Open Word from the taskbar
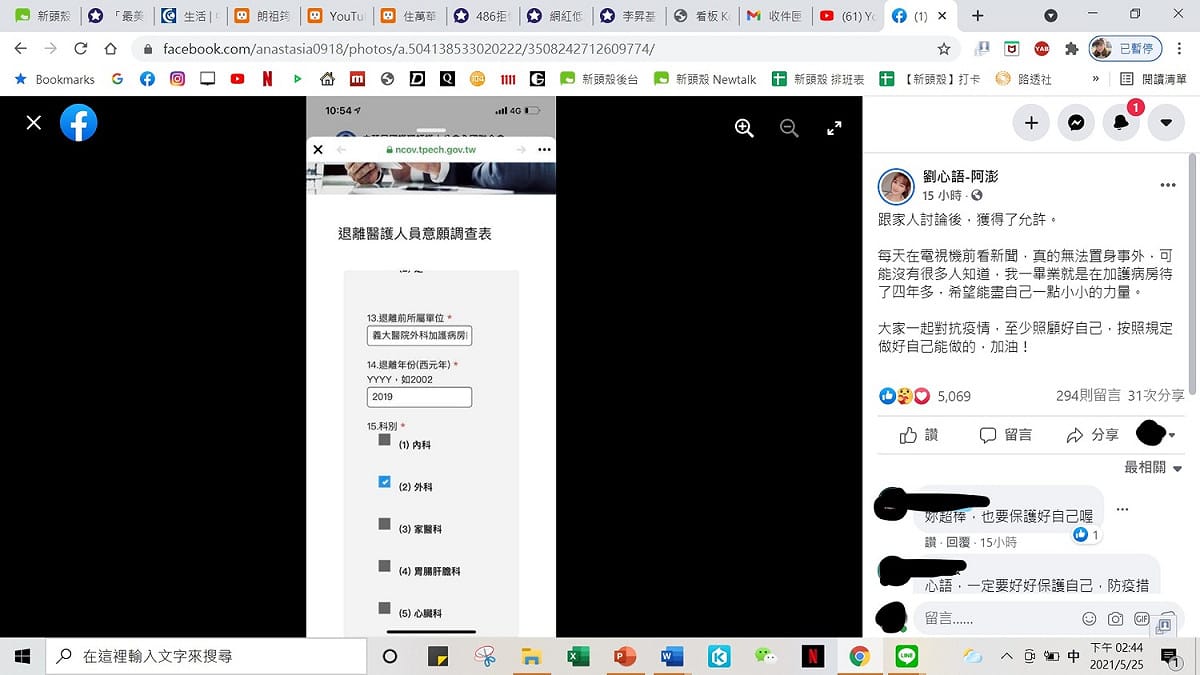 672,656
